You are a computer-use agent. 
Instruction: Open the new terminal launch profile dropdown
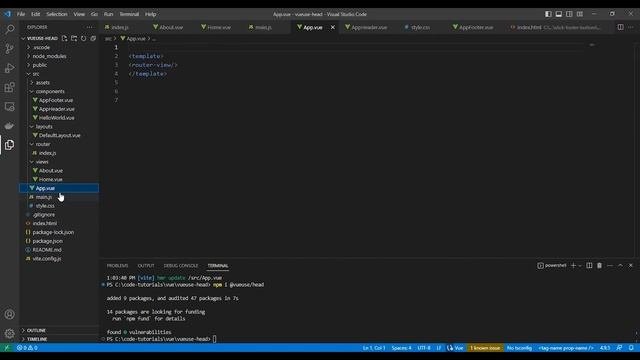(x=580, y=266)
